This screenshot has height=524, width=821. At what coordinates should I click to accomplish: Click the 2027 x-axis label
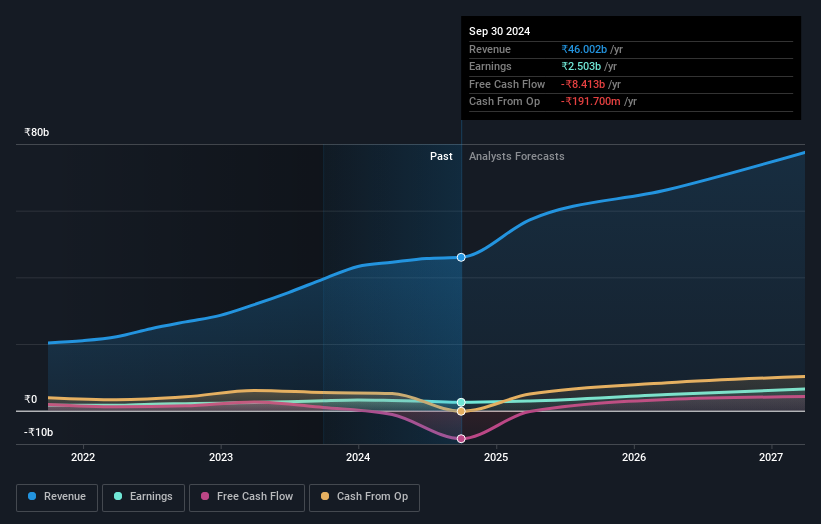(x=771, y=457)
